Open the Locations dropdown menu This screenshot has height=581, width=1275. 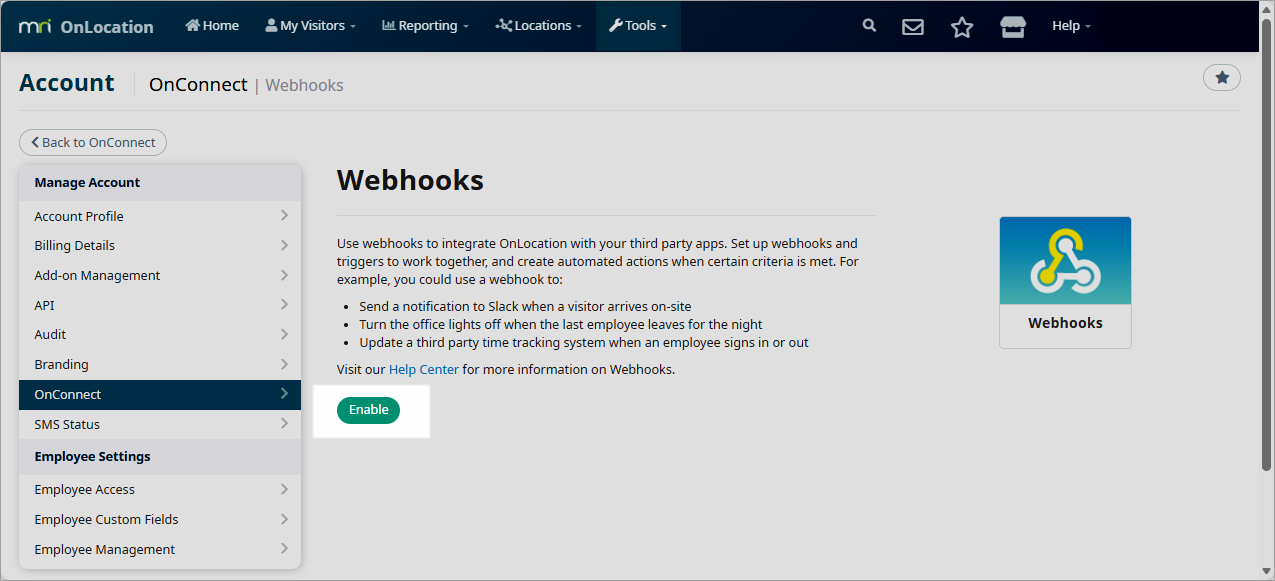(538, 26)
